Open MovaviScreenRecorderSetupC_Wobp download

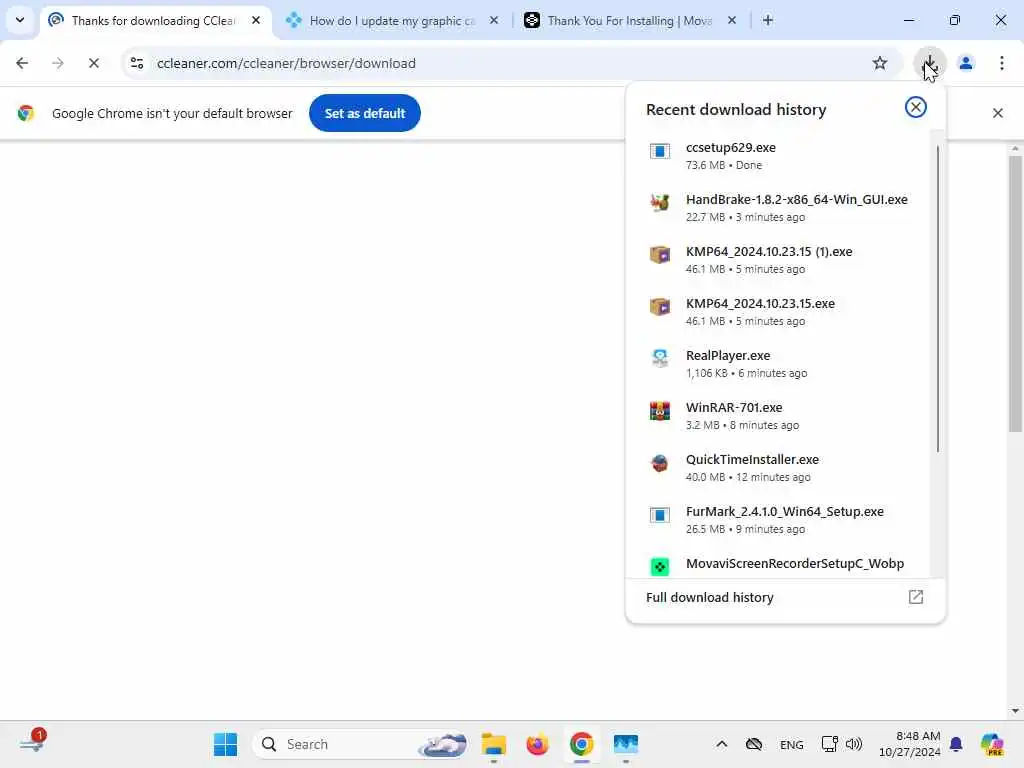[x=777, y=564]
